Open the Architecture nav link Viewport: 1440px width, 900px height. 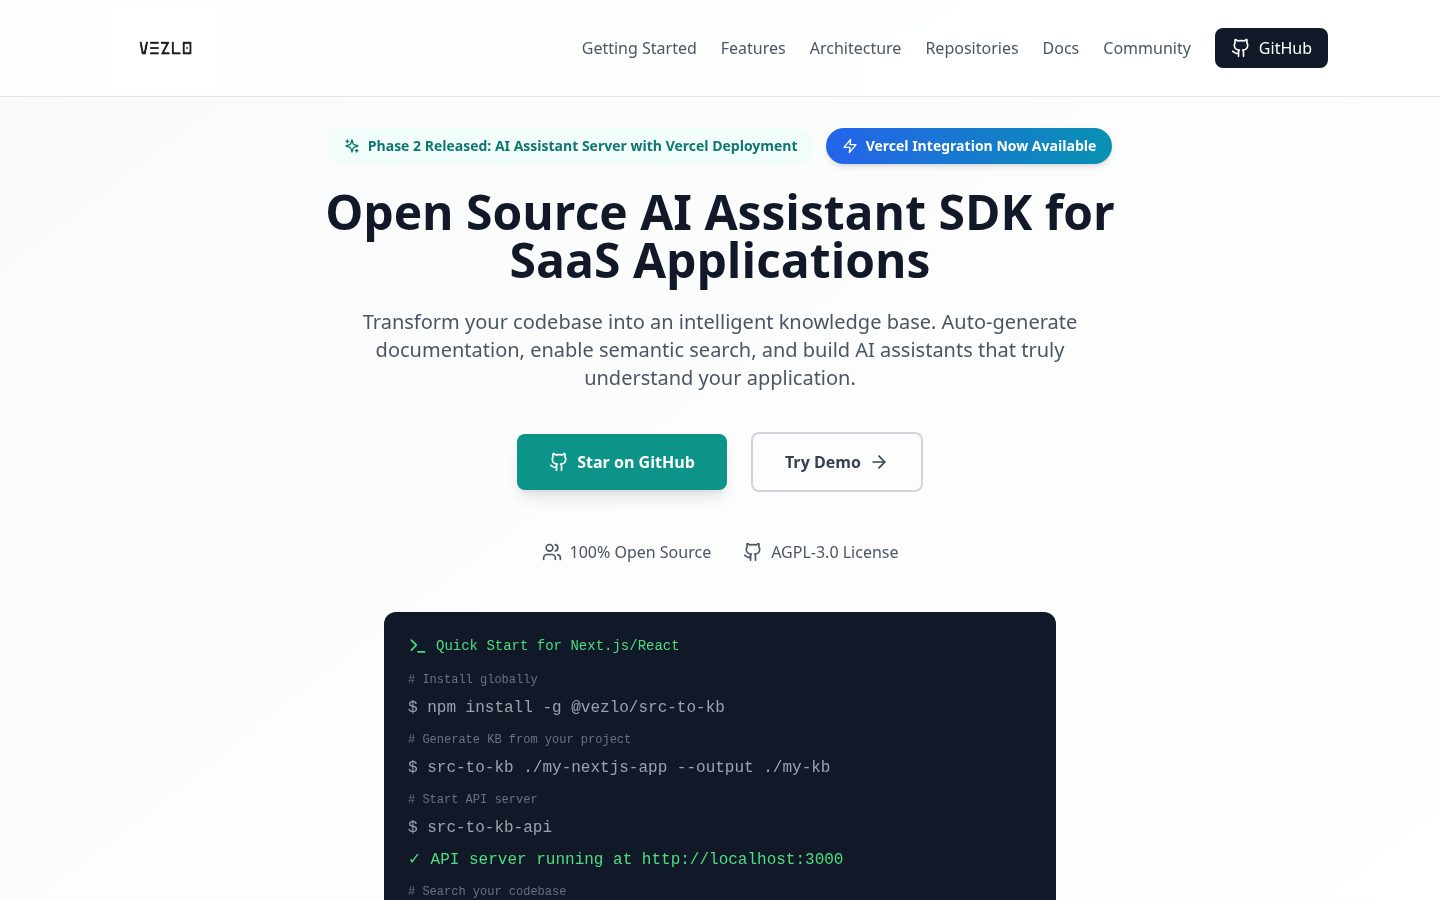855,48
